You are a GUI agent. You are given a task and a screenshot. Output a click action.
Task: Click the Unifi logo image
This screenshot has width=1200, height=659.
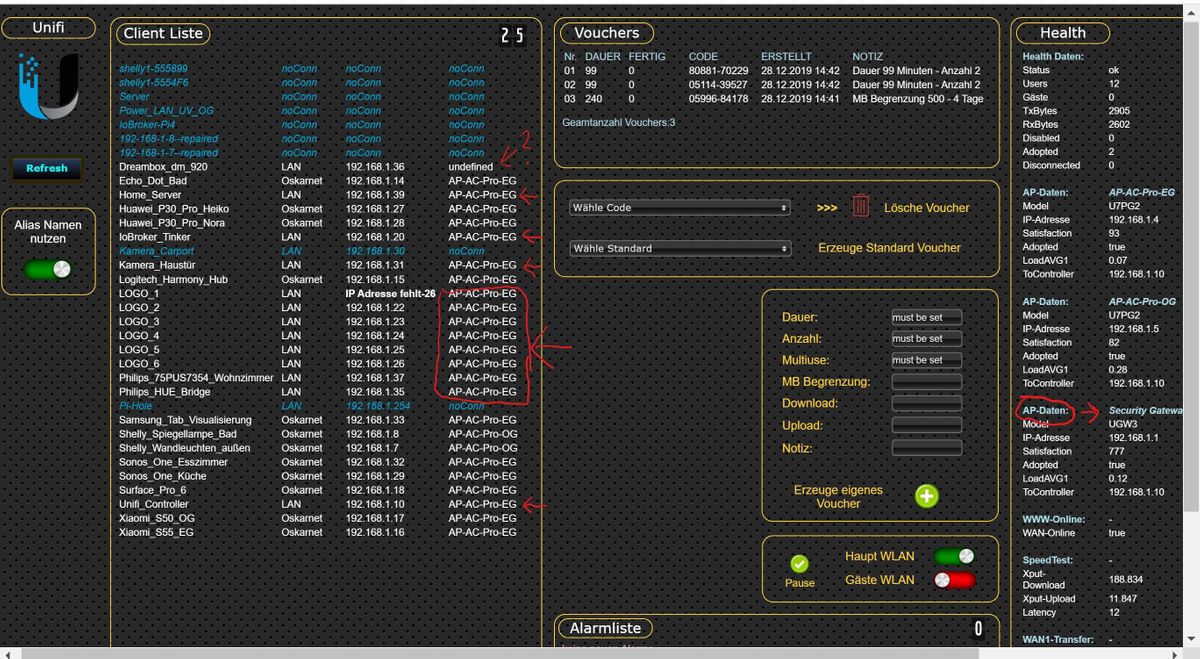[x=48, y=87]
